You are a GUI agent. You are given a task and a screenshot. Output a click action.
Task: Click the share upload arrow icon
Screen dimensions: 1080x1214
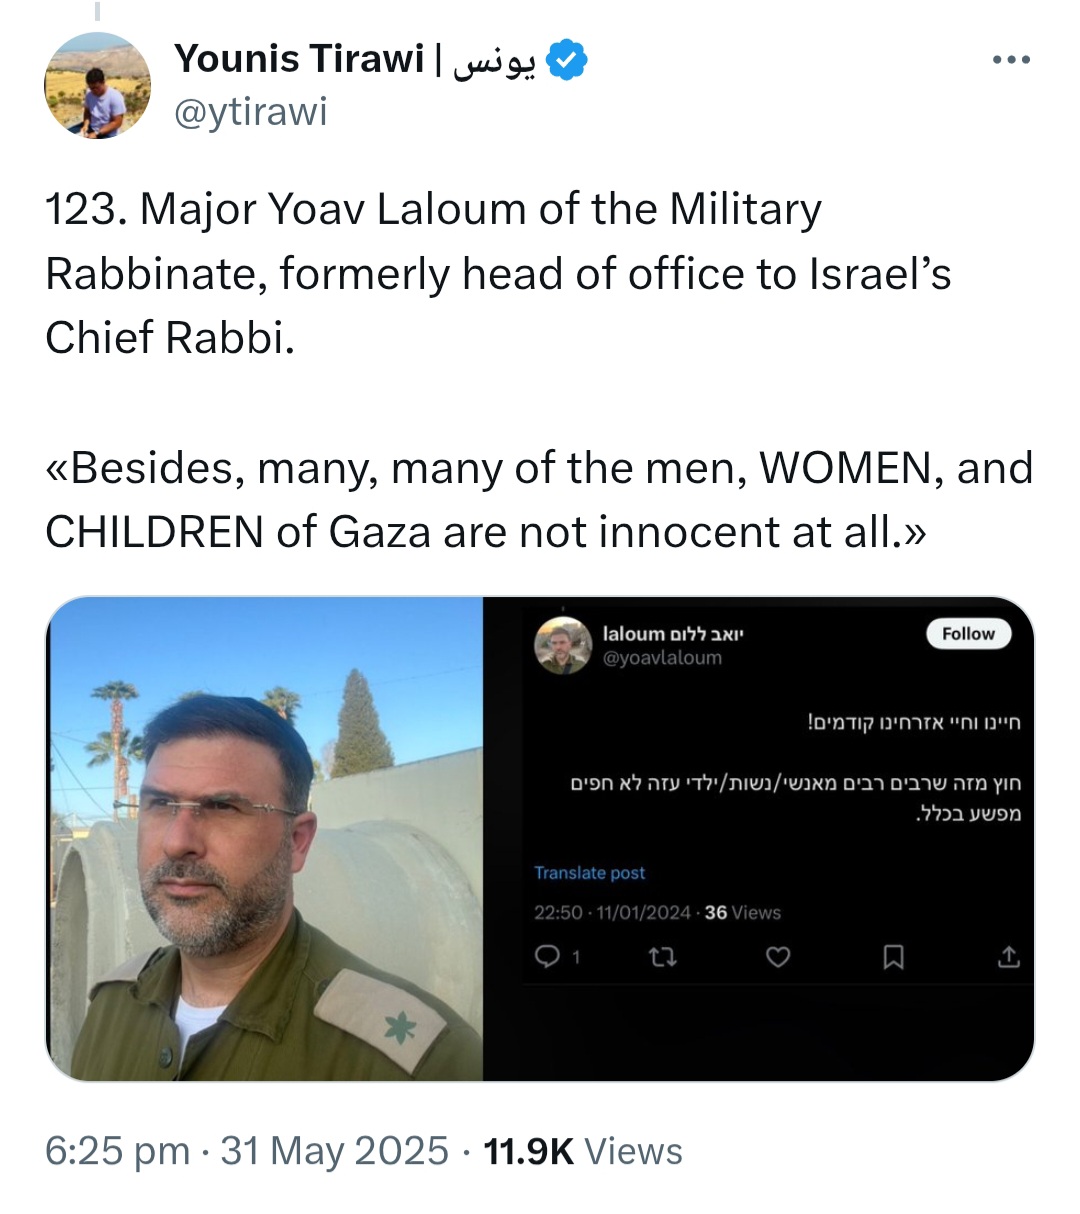point(1009,957)
